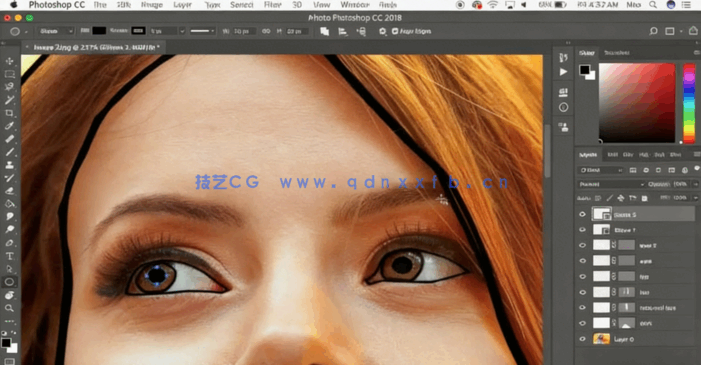701x365 pixels.
Task: Open the path alignment icon in options bar
Action: coord(342,31)
